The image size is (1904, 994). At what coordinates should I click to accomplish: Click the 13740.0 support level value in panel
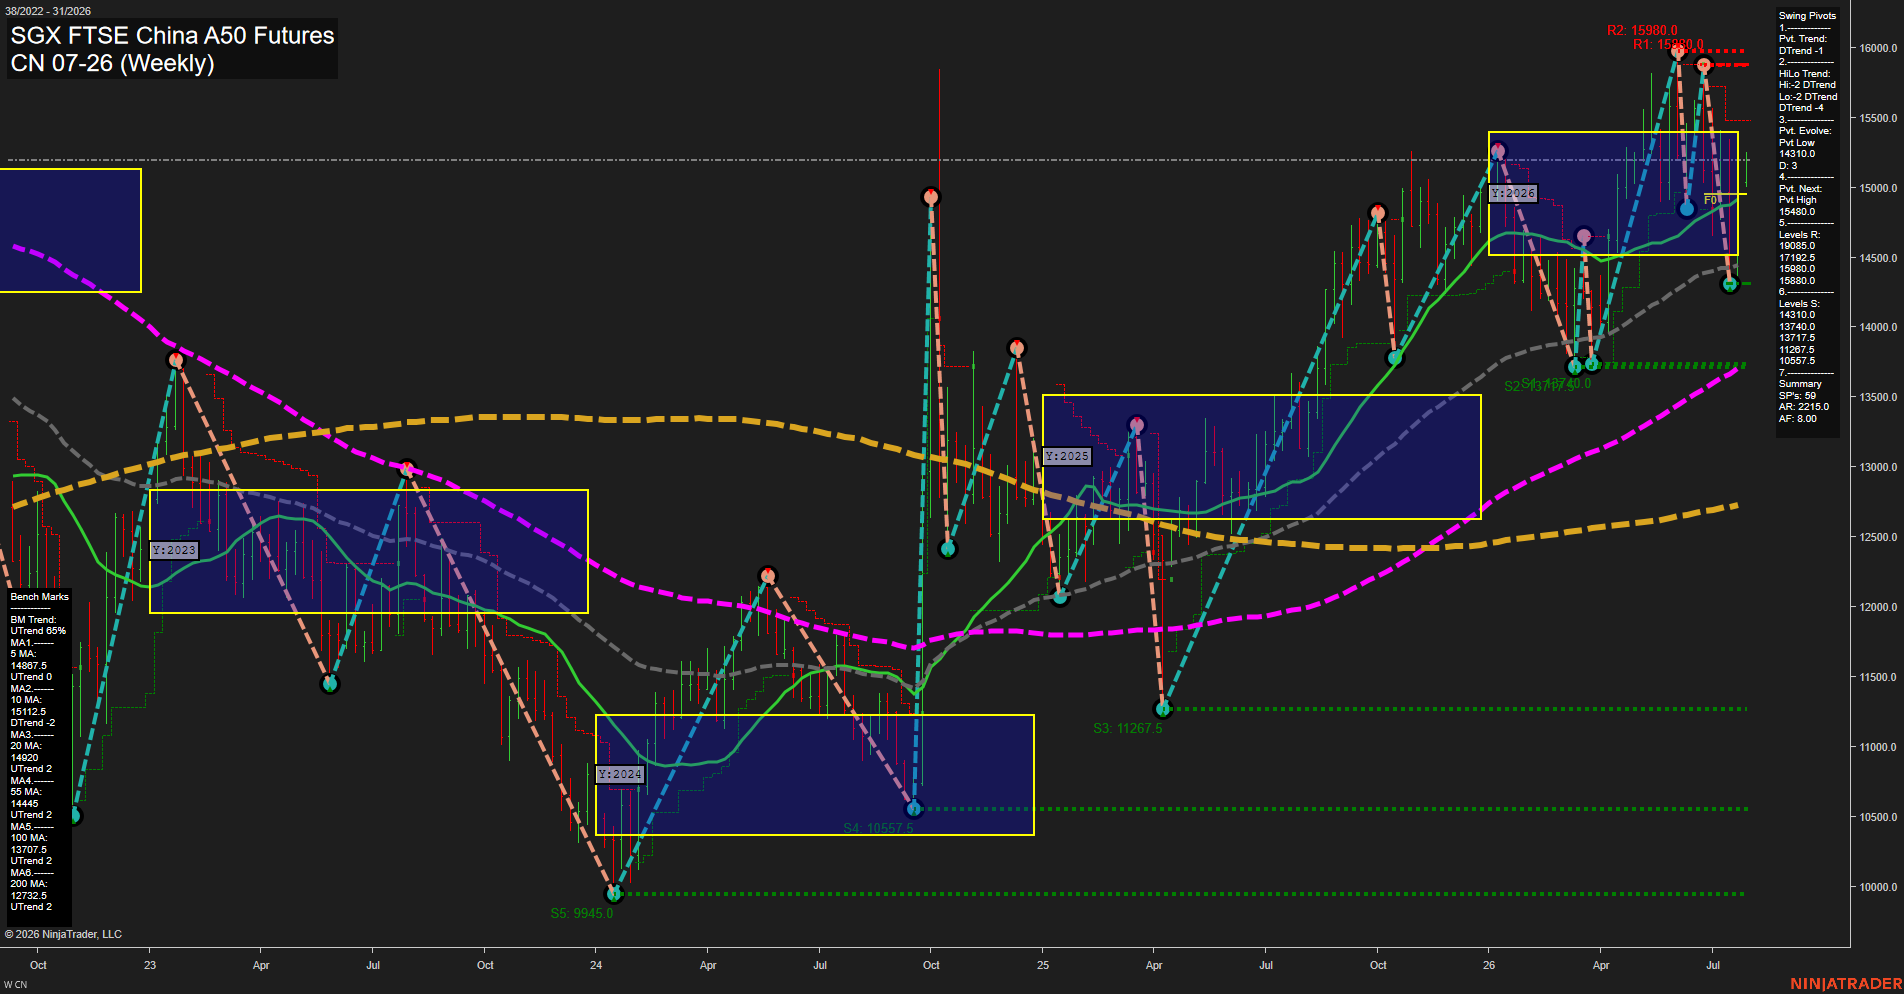click(1797, 327)
